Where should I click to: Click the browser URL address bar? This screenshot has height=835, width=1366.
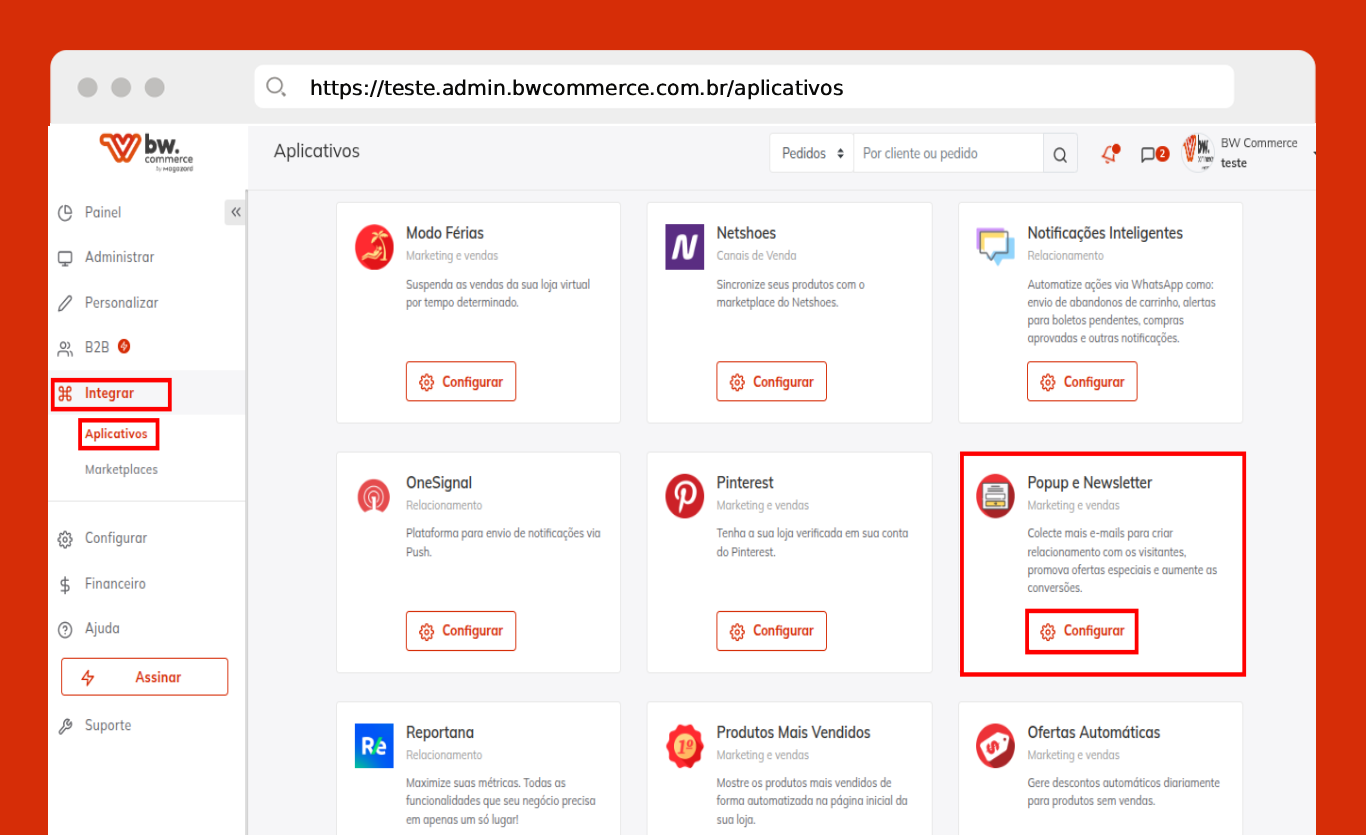744,88
